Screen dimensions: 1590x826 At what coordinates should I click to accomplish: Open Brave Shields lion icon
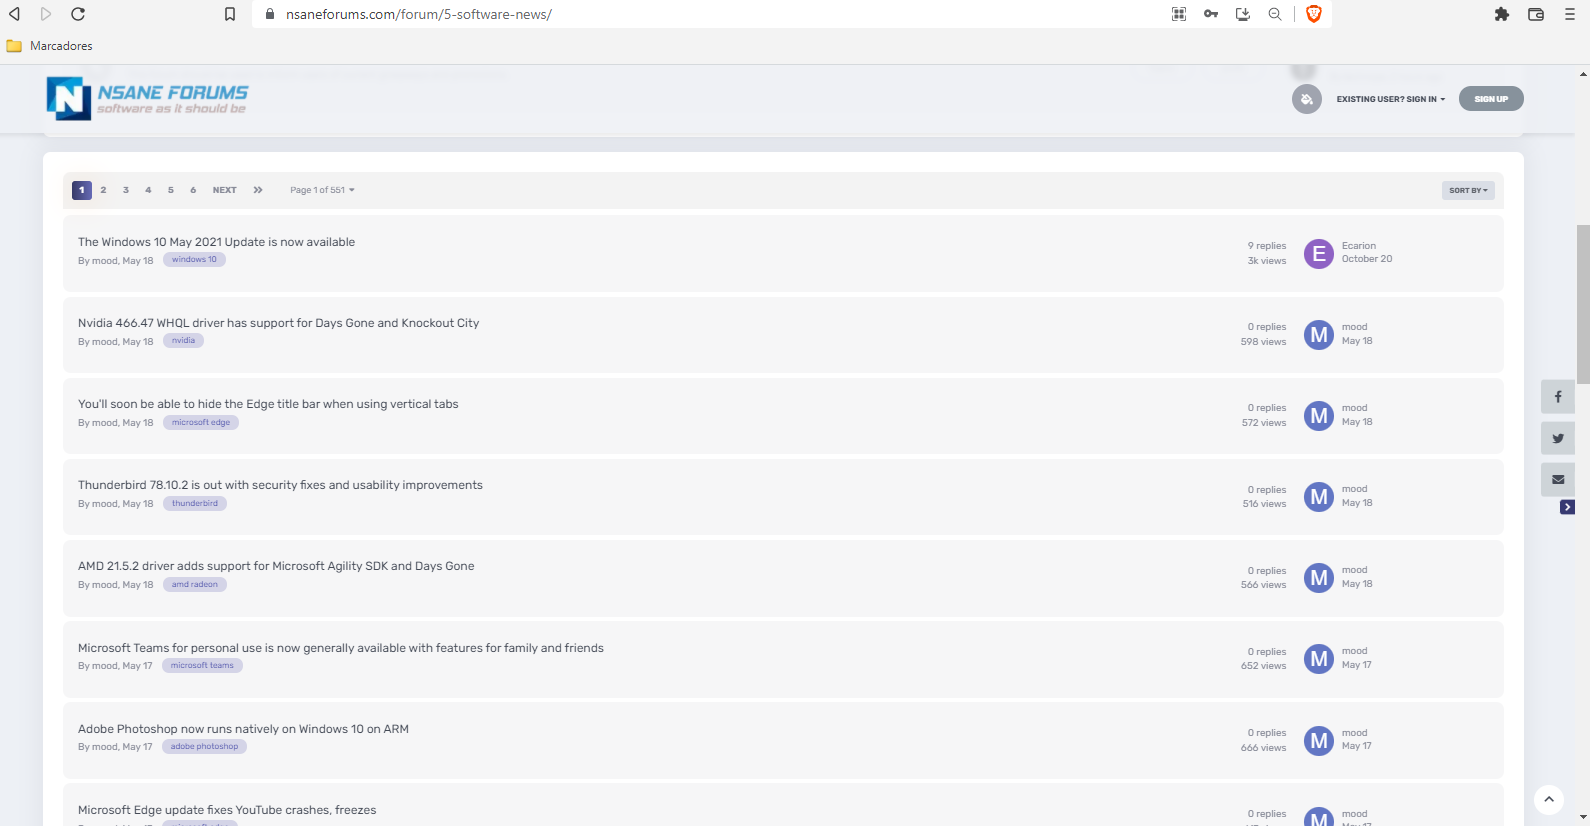pyautogui.click(x=1314, y=14)
